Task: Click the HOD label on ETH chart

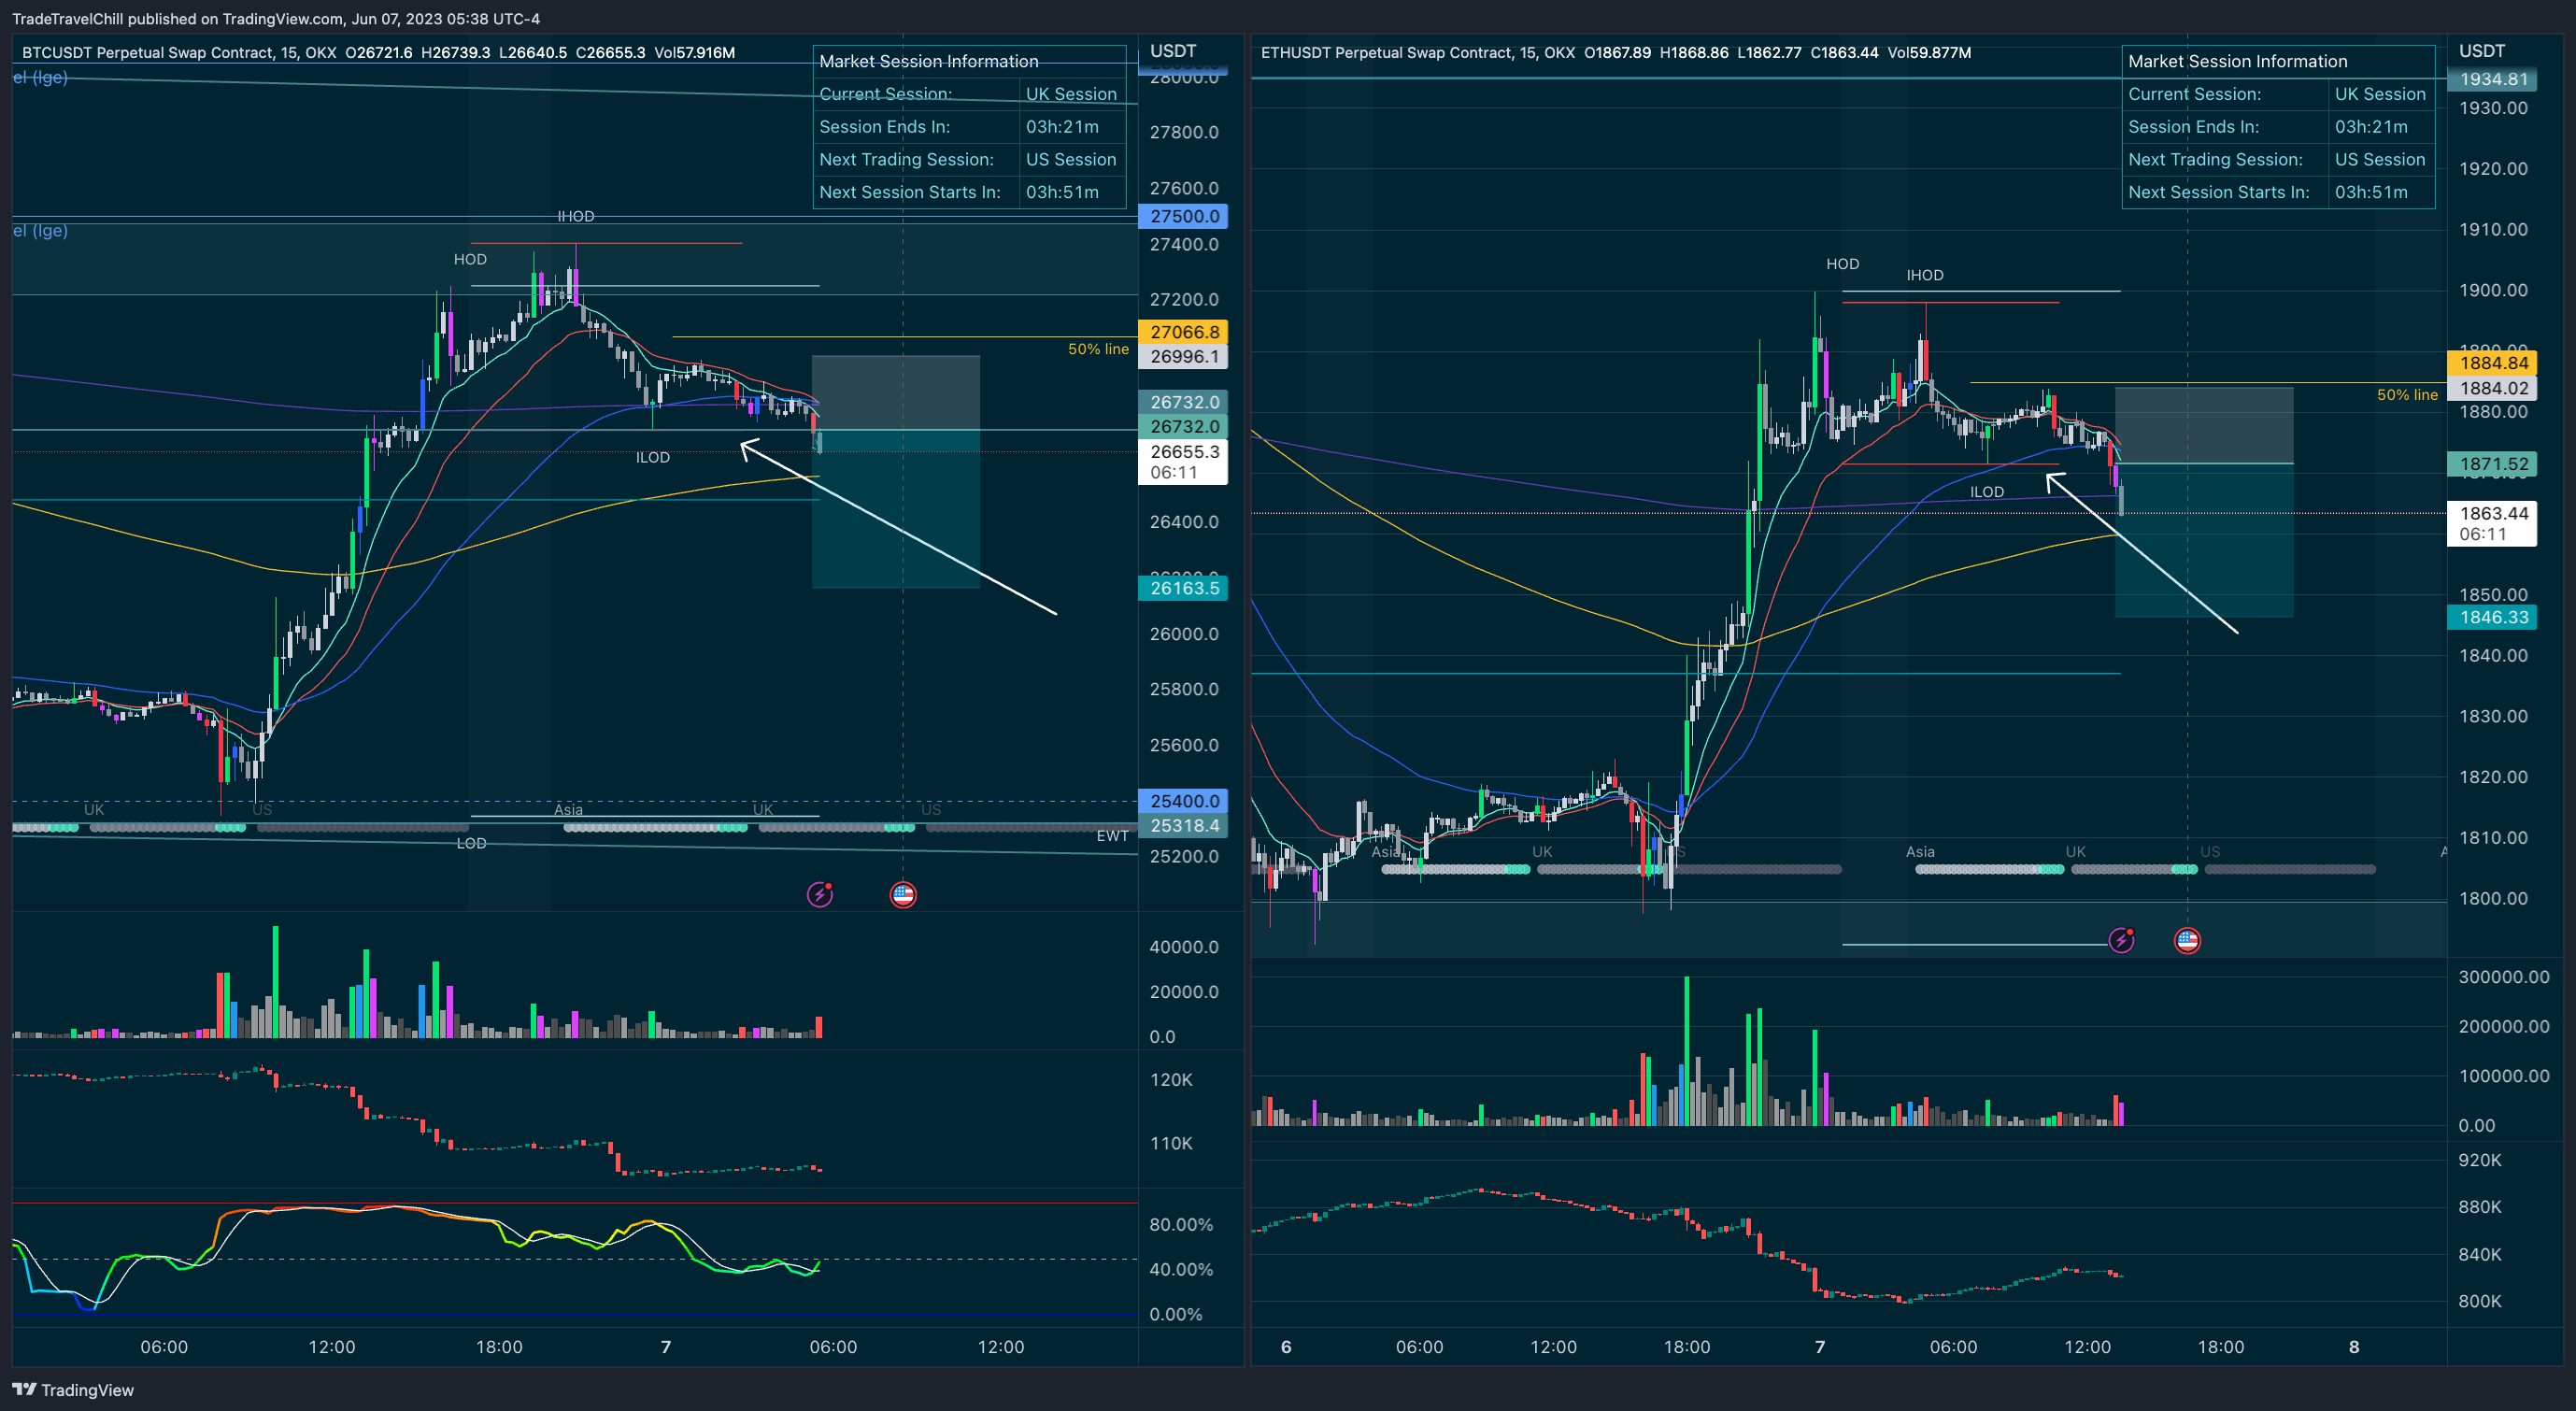Action: (x=1842, y=264)
